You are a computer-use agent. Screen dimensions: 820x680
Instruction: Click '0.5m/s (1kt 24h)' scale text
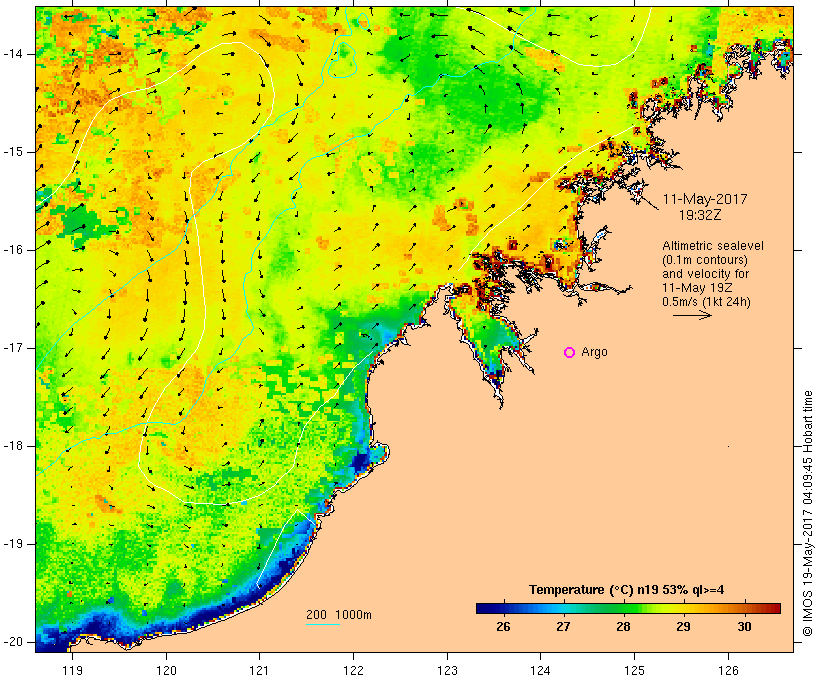[x=706, y=302]
